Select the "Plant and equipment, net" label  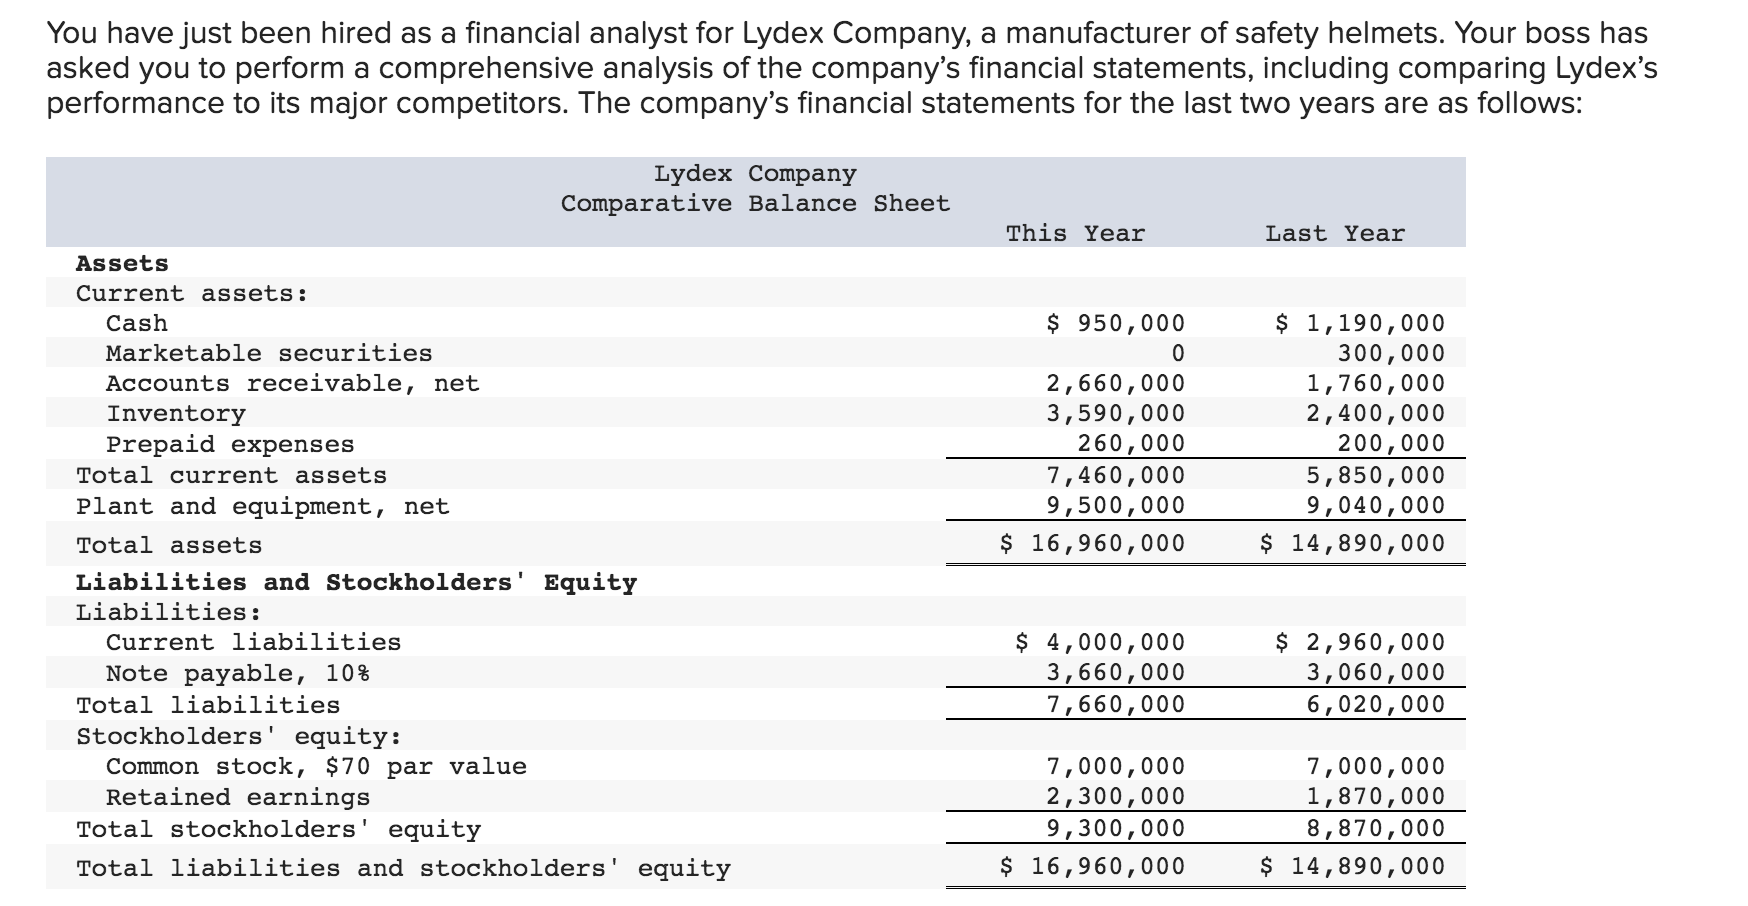coord(263,507)
